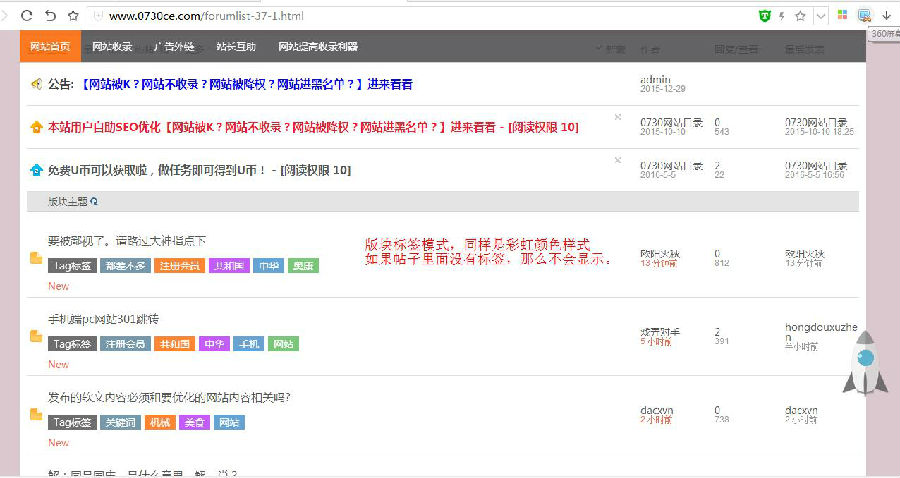Click the colorful grid extensions icon
This screenshot has width=900, height=478.
pos(843,16)
